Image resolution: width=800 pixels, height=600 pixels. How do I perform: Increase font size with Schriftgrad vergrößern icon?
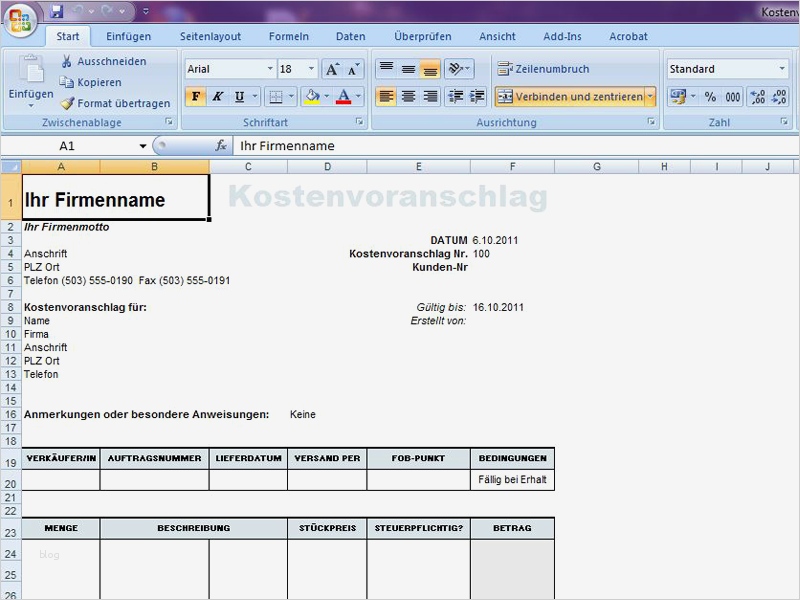point(331,68)
